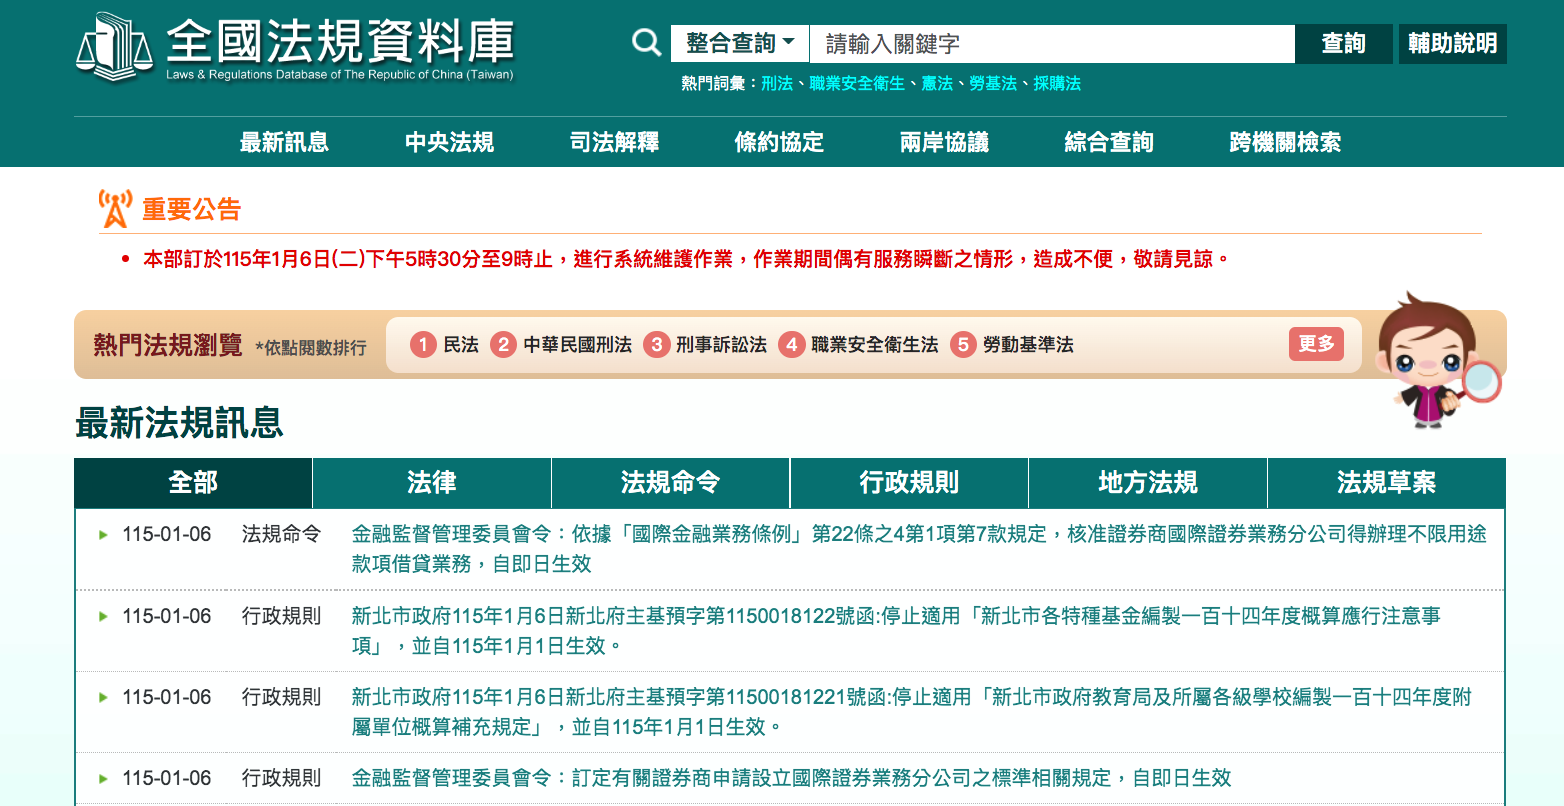This screenshot has width=1564, height=806.
Task: Click the 查詢 search button
Action: pos(1343,44)
